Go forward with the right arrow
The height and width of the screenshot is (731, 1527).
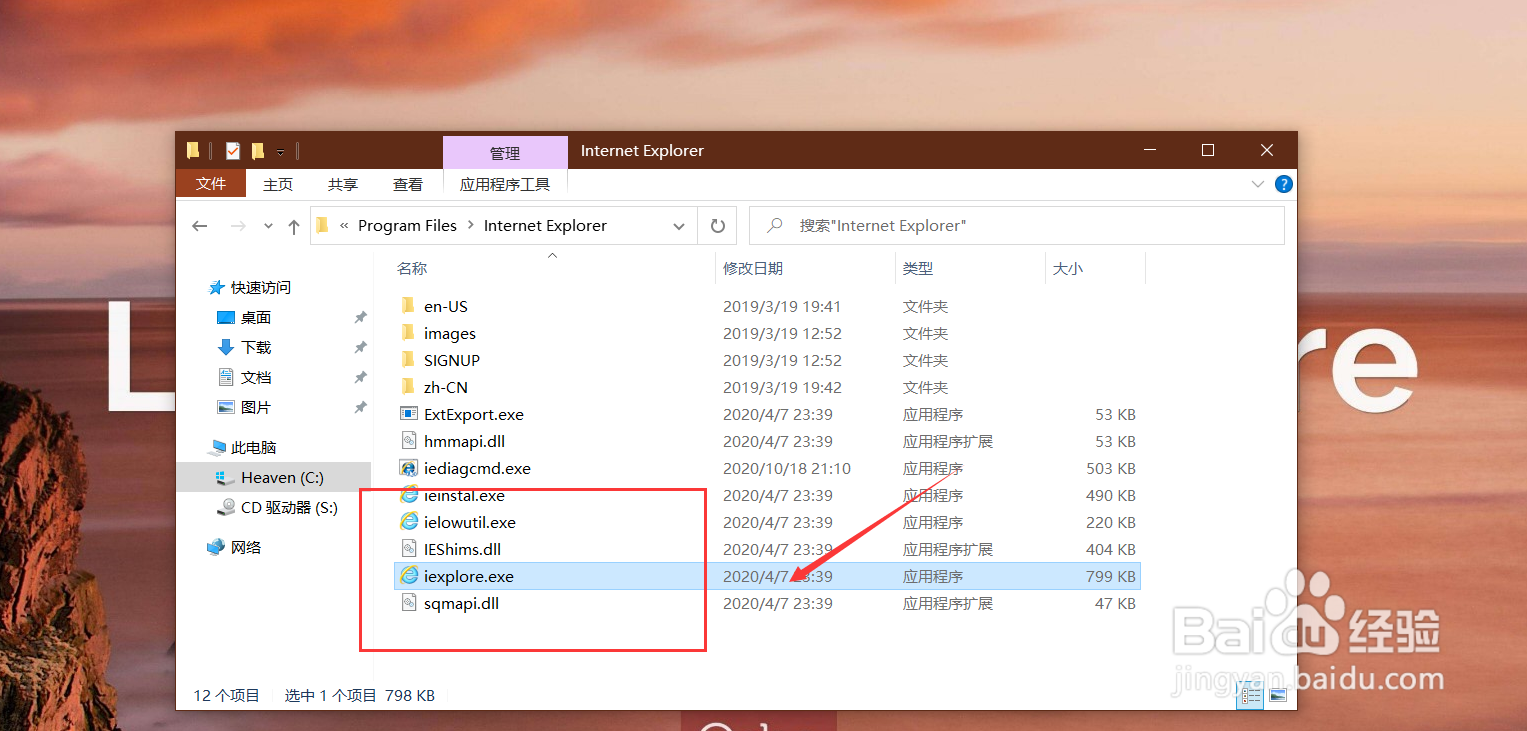238,226
